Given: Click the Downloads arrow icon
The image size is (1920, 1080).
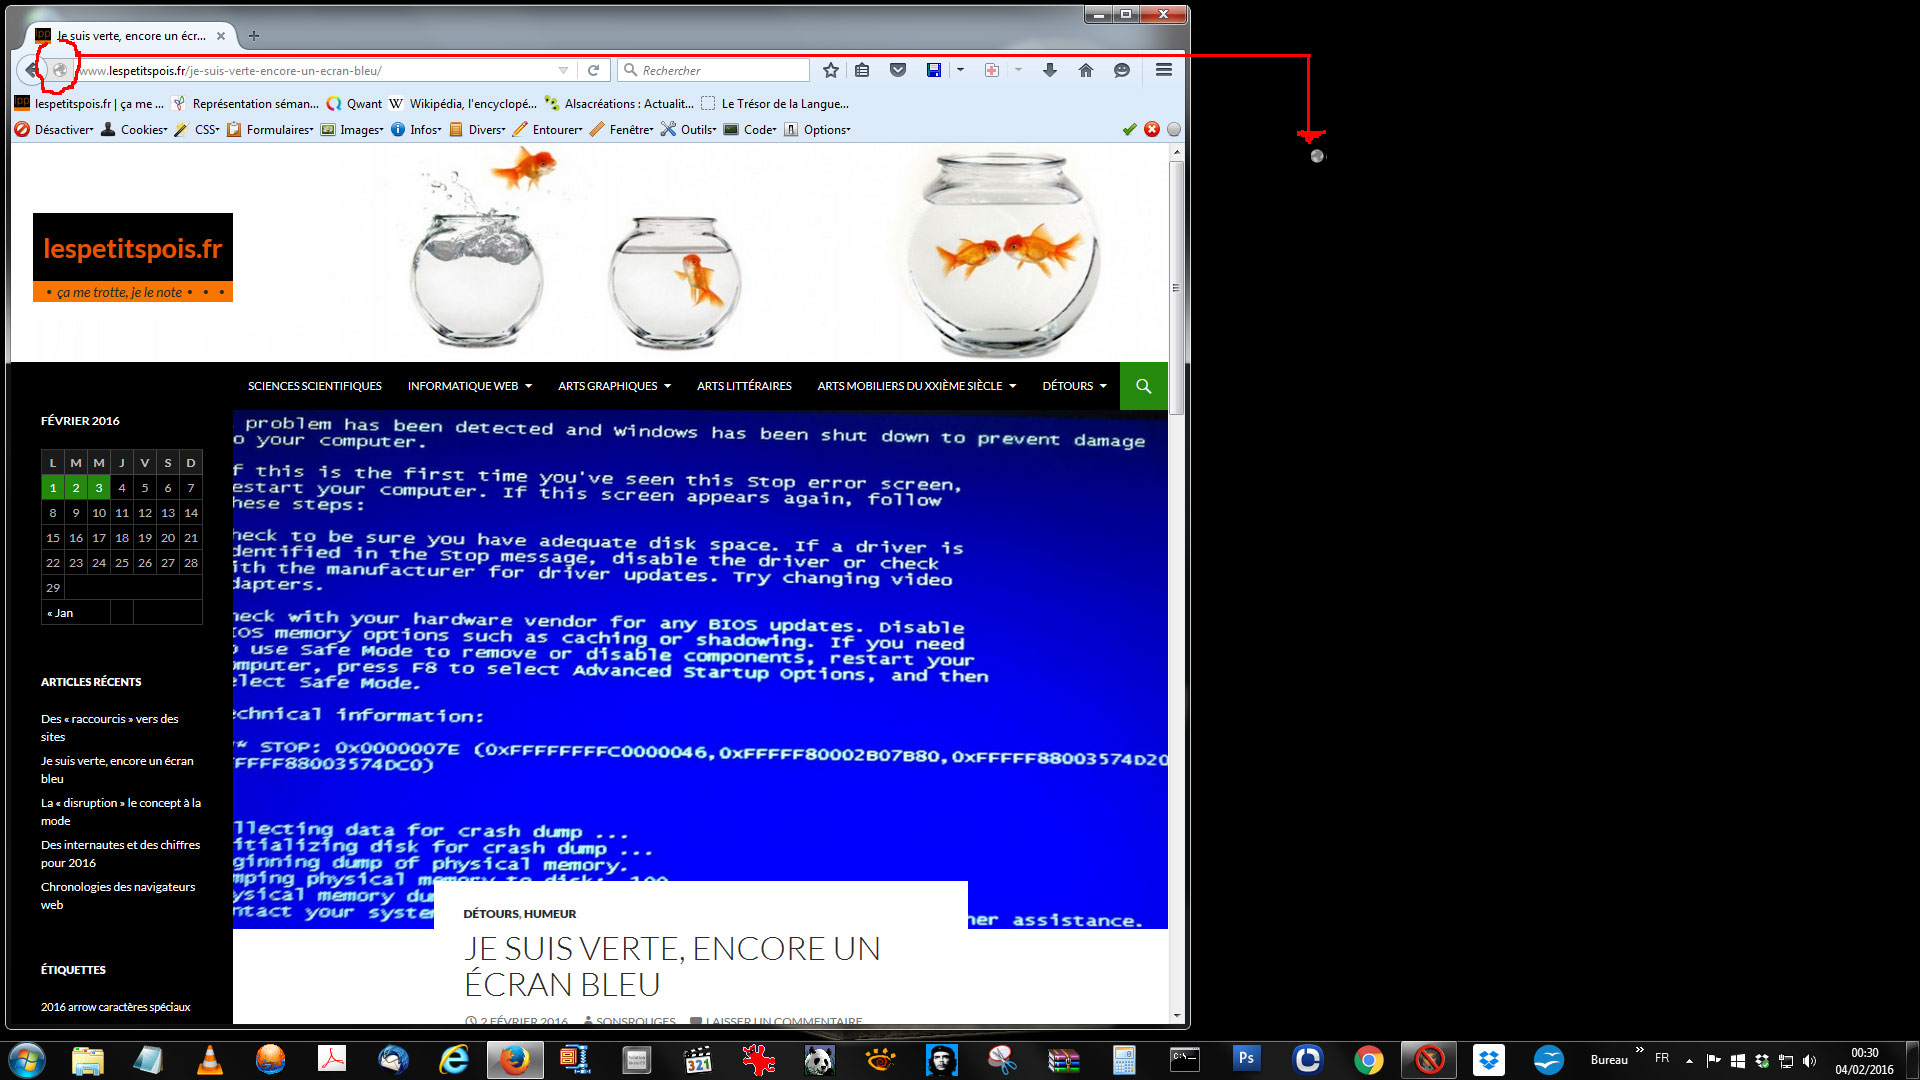Looking at the screenshot, I should pos(1049,70).
